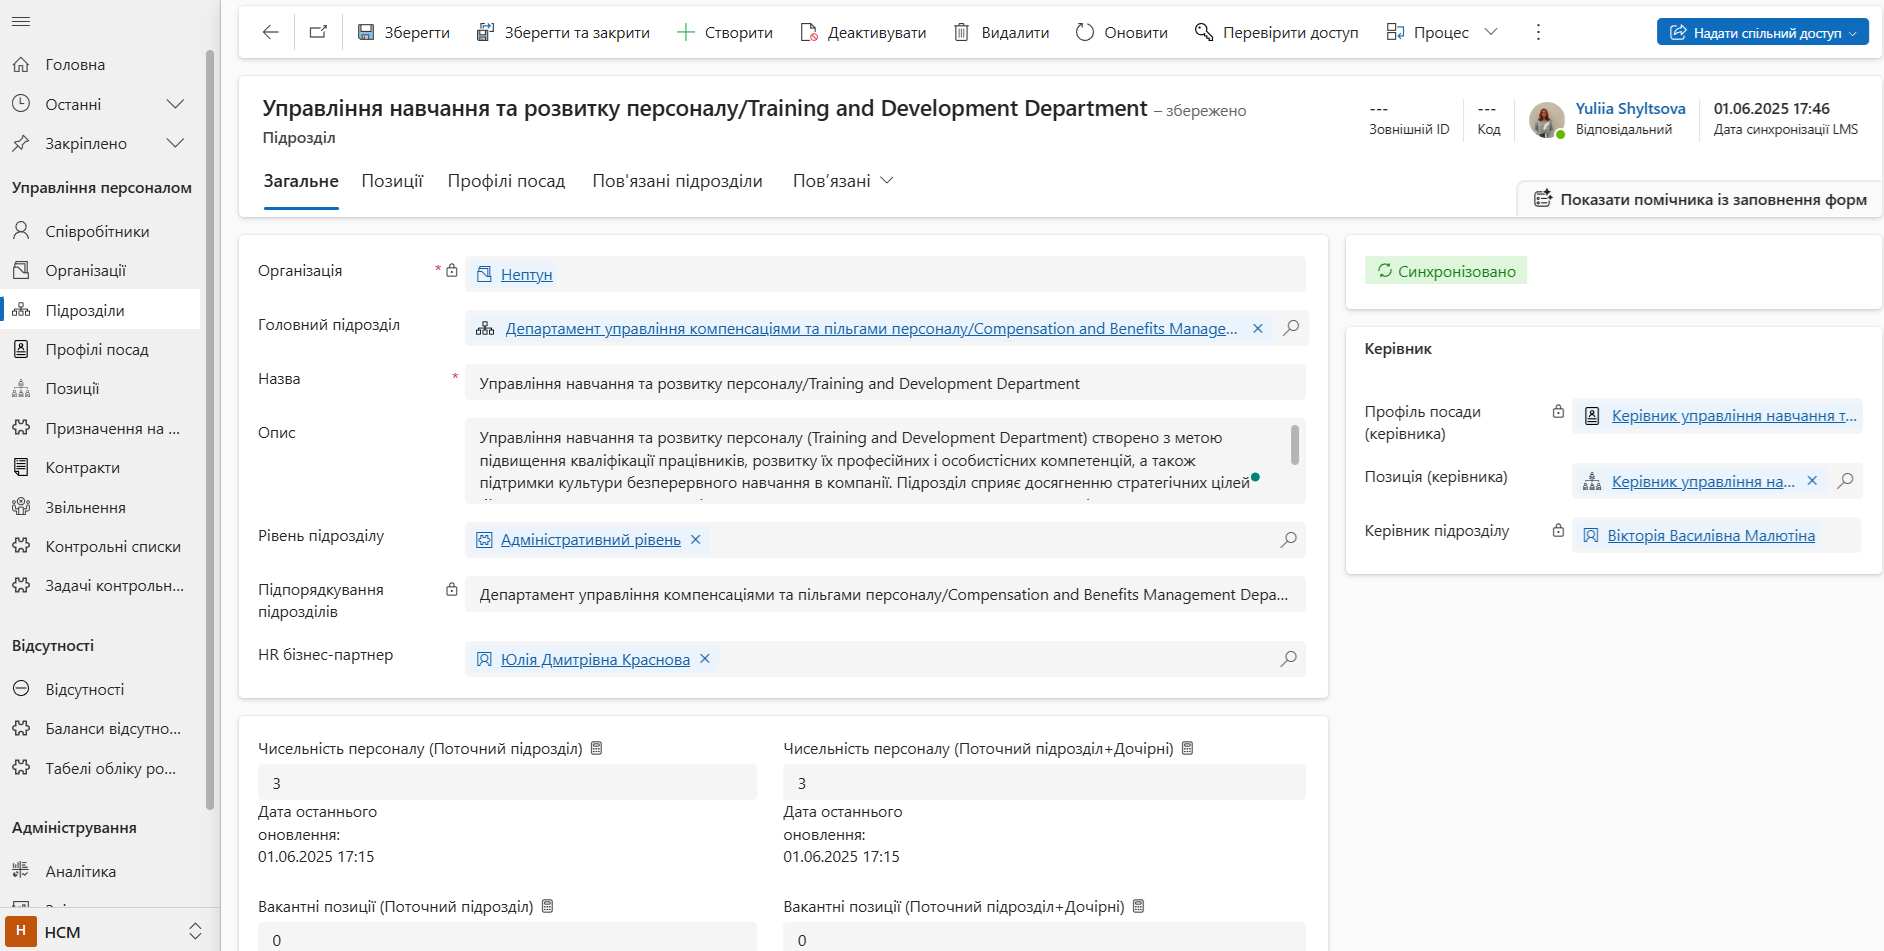Screen dimensions: 1884x951
Task: Remove Адміністративний рівень value with X
Action: (696, 539)
